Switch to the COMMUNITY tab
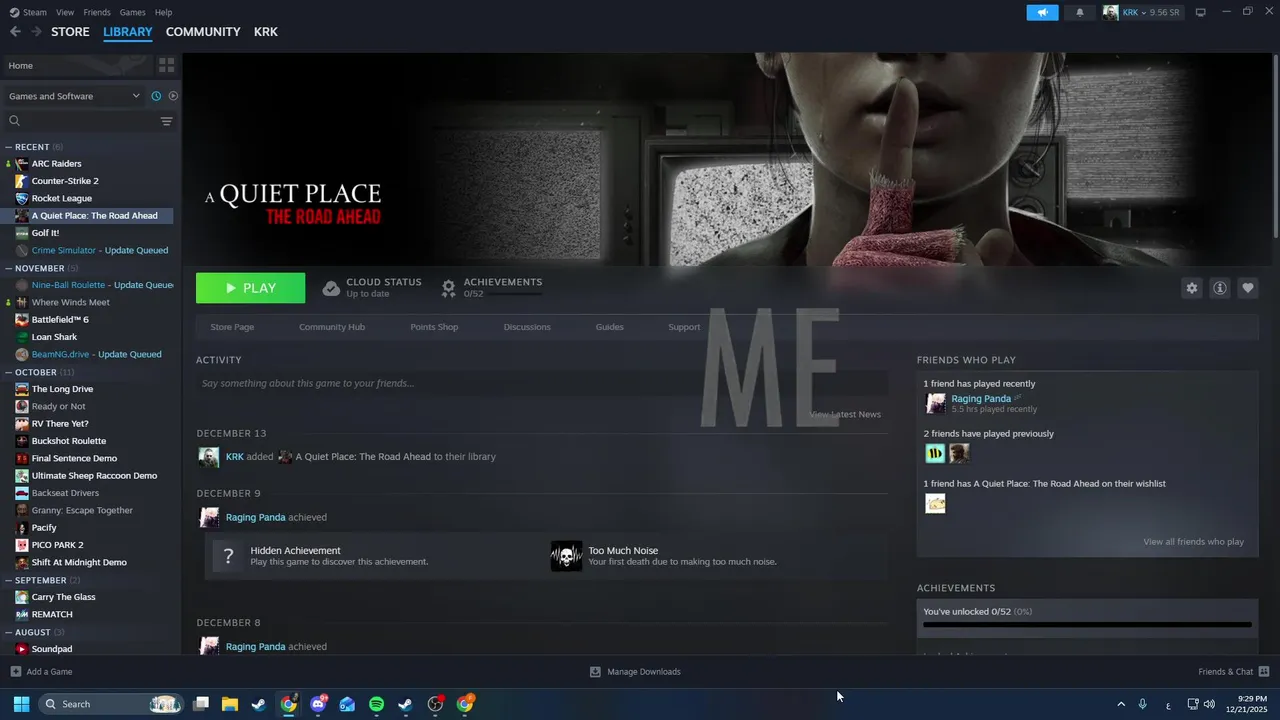The width and height of the screenshot is (1280, 720). click(203, 32)
